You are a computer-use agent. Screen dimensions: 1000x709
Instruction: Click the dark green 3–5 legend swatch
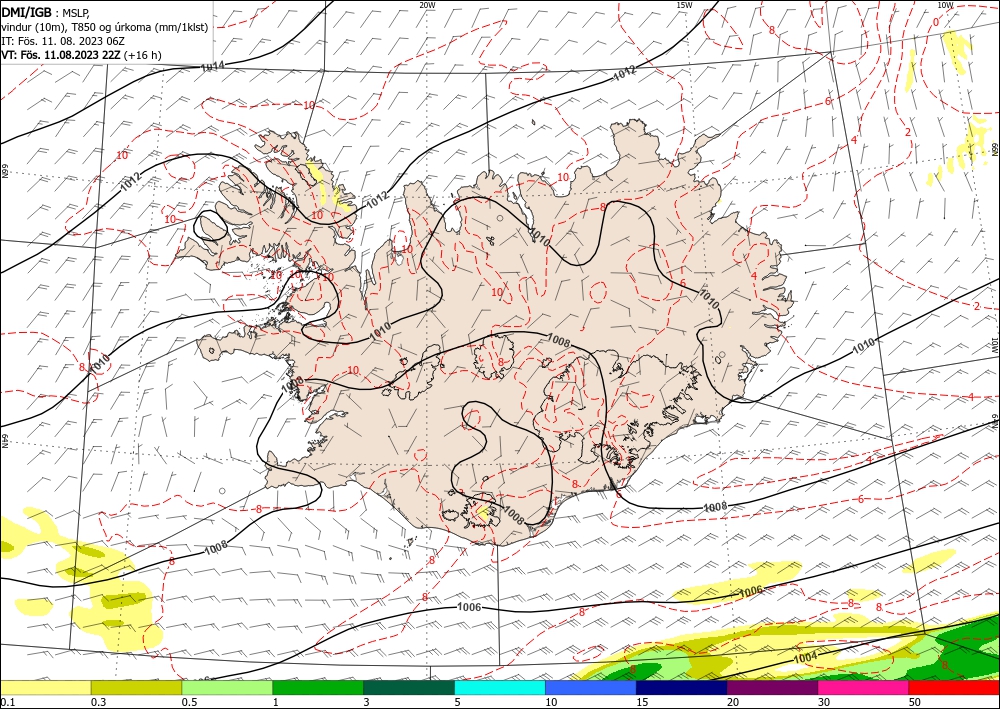click(x=409, y=687)
